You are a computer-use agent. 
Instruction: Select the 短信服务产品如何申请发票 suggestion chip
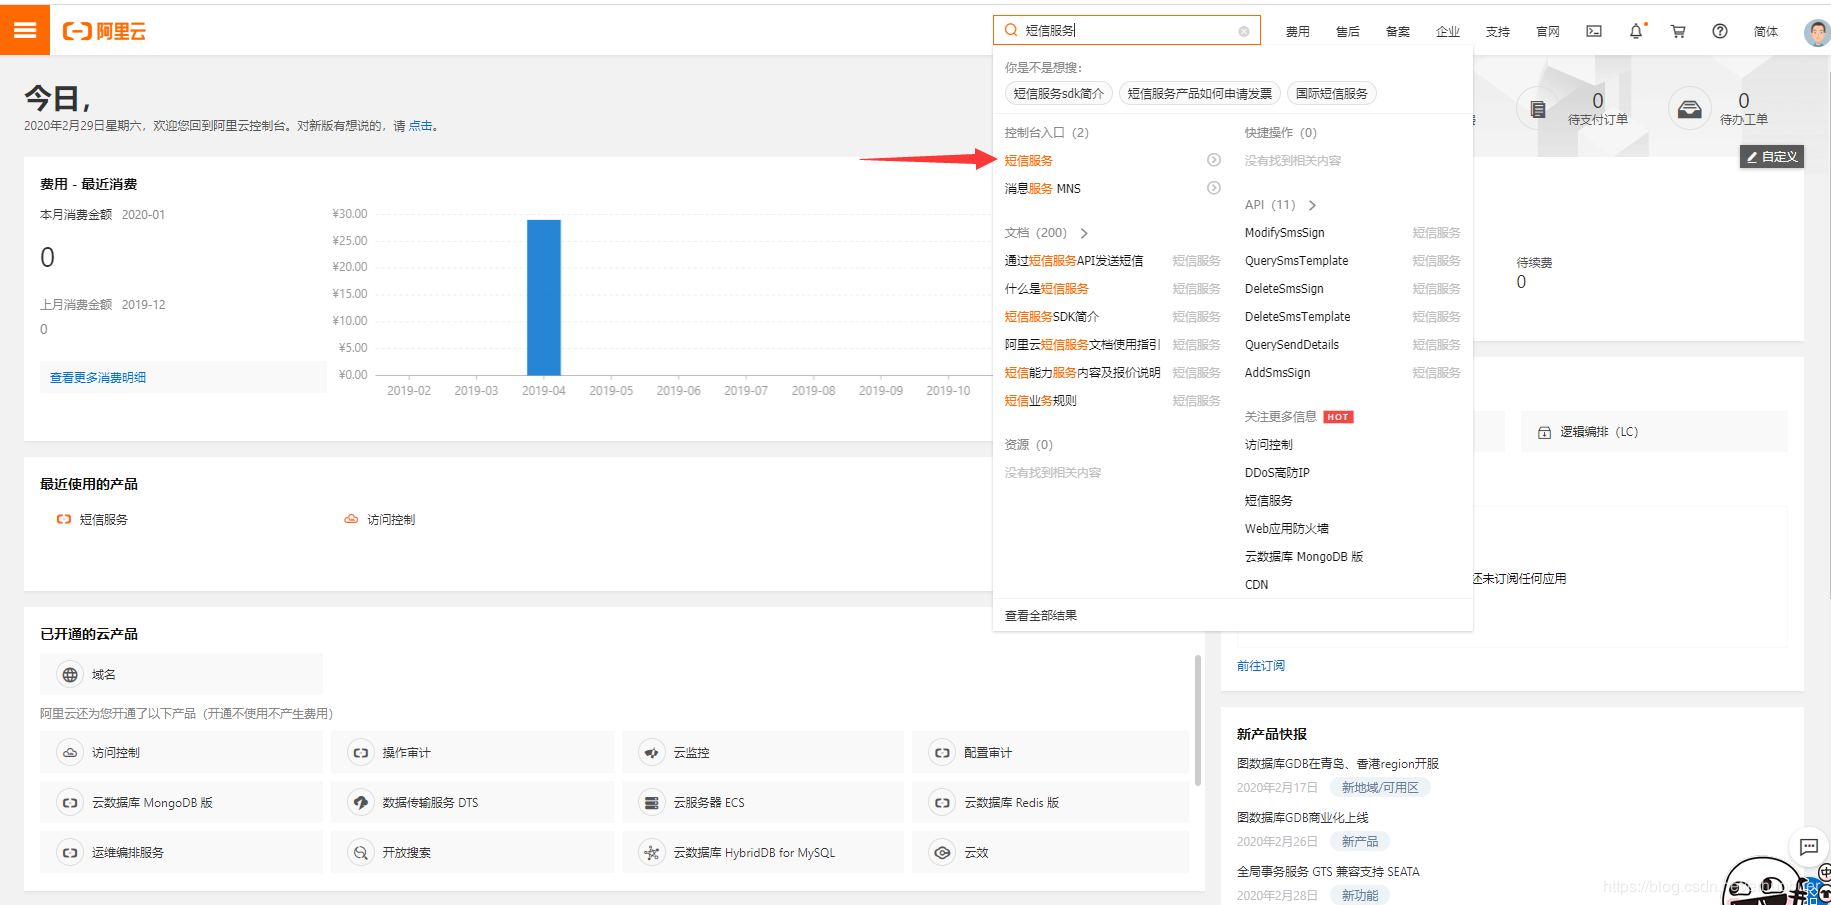click(1200, 93)
